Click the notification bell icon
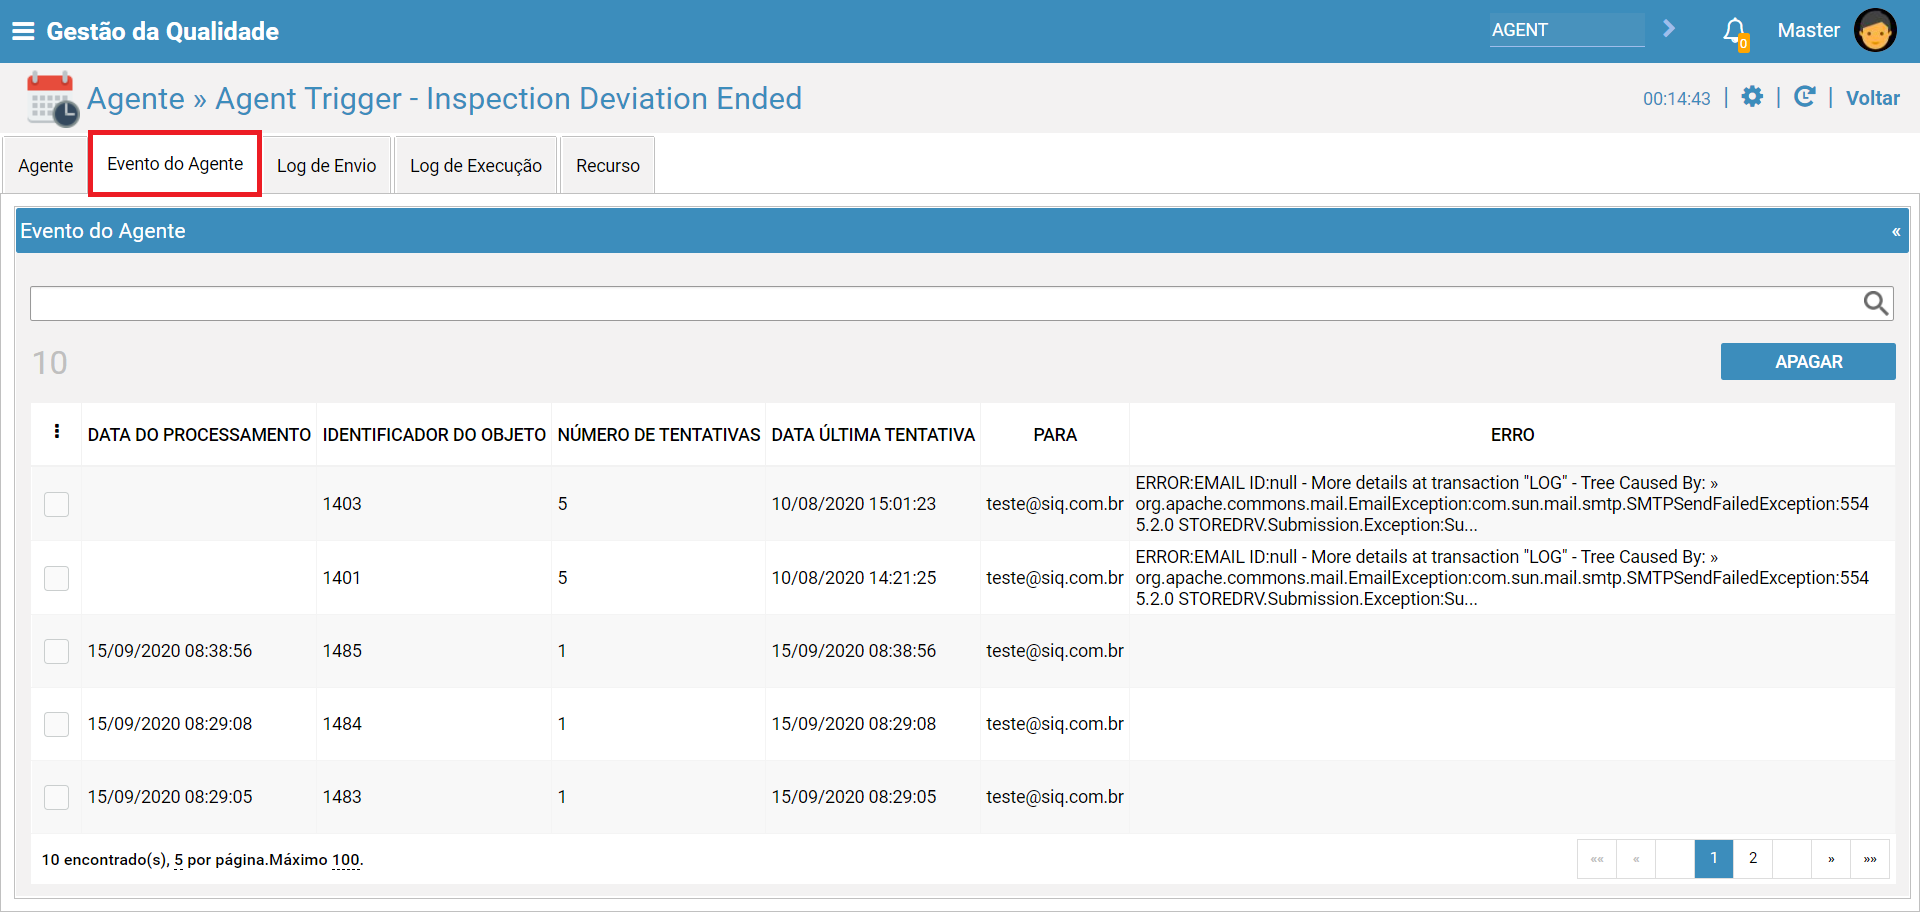 1735,32
